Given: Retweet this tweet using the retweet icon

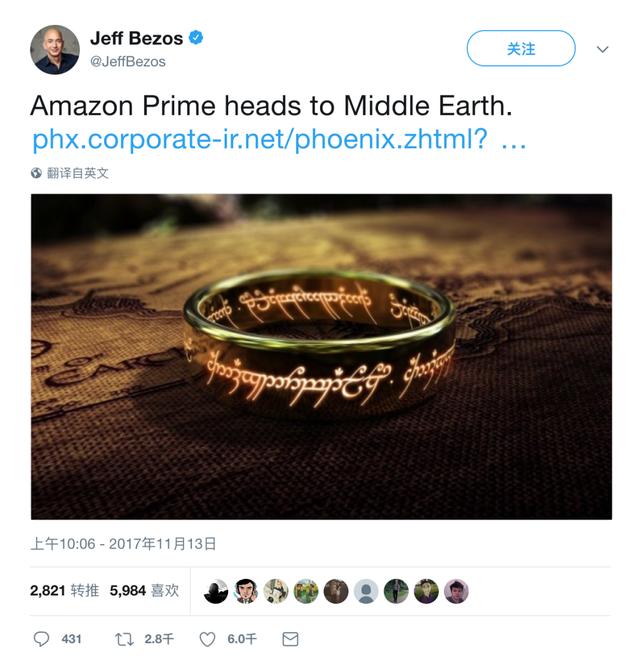Looking at the screenshot, I should point(127,638).
